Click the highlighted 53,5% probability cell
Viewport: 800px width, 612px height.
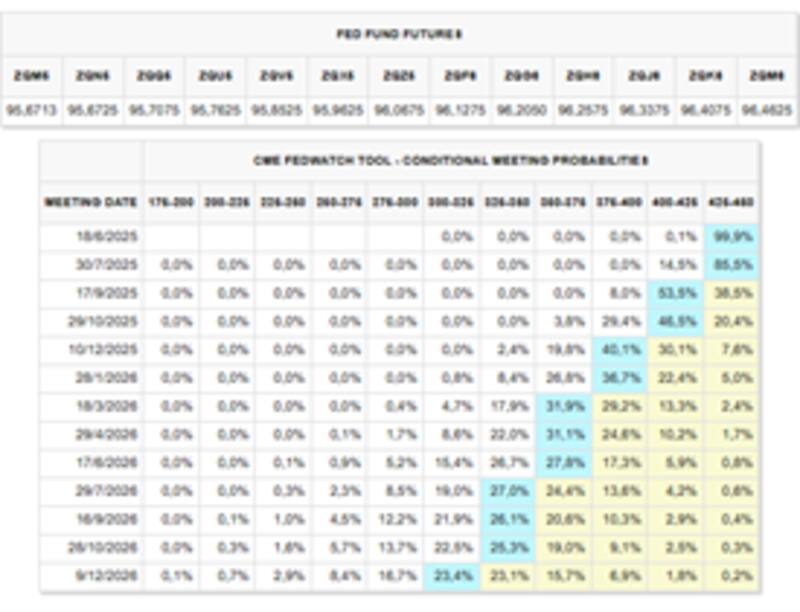point(675,294)
